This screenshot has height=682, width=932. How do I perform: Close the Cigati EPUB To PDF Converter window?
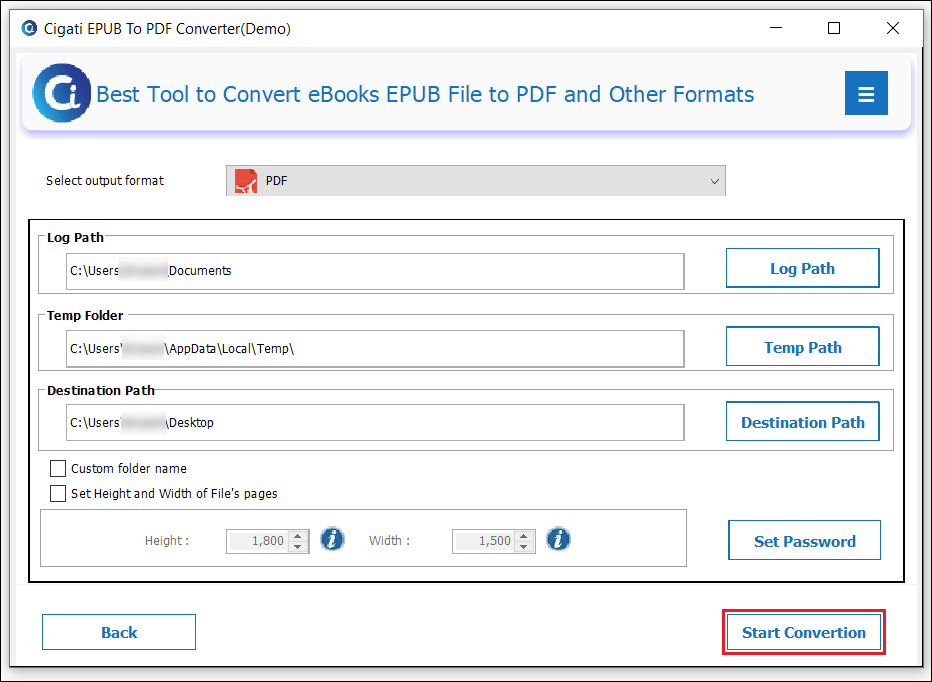click(892, 28)
